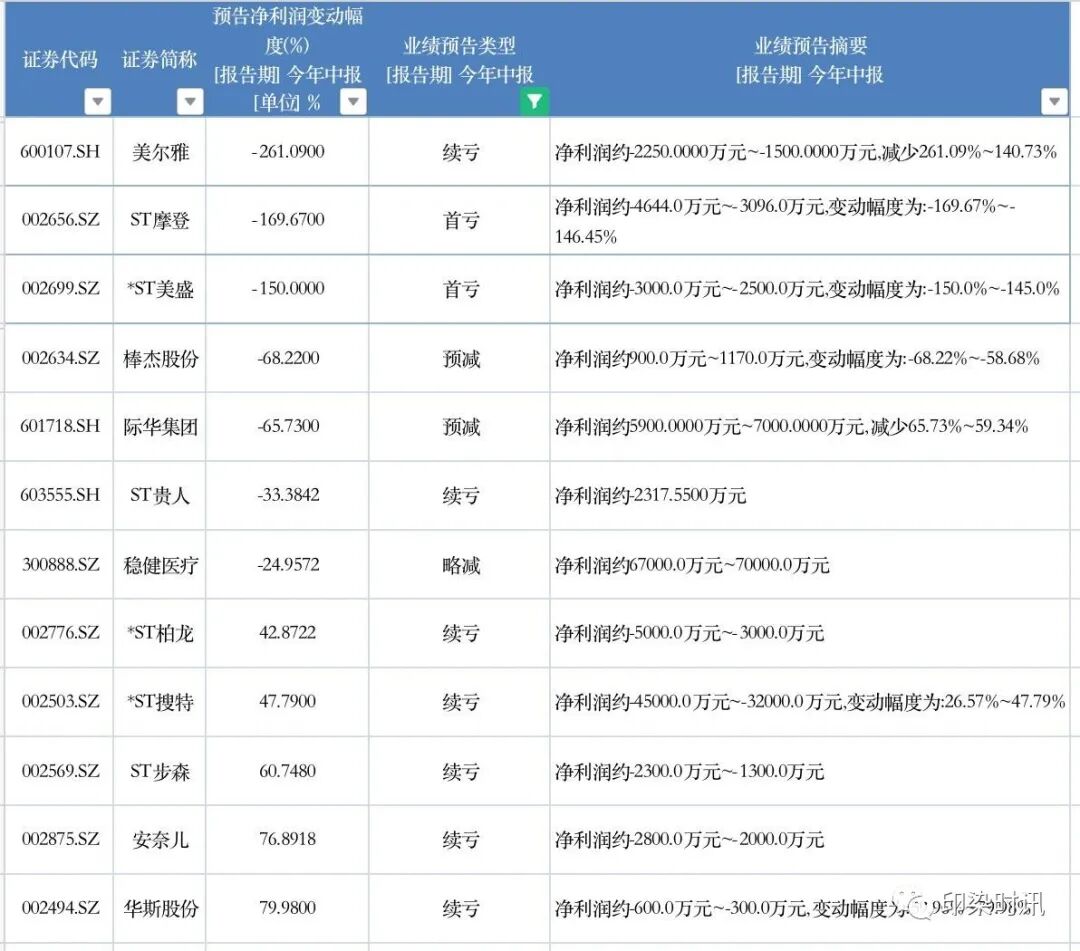Select value 42.8722

click(x=287, y=633)
